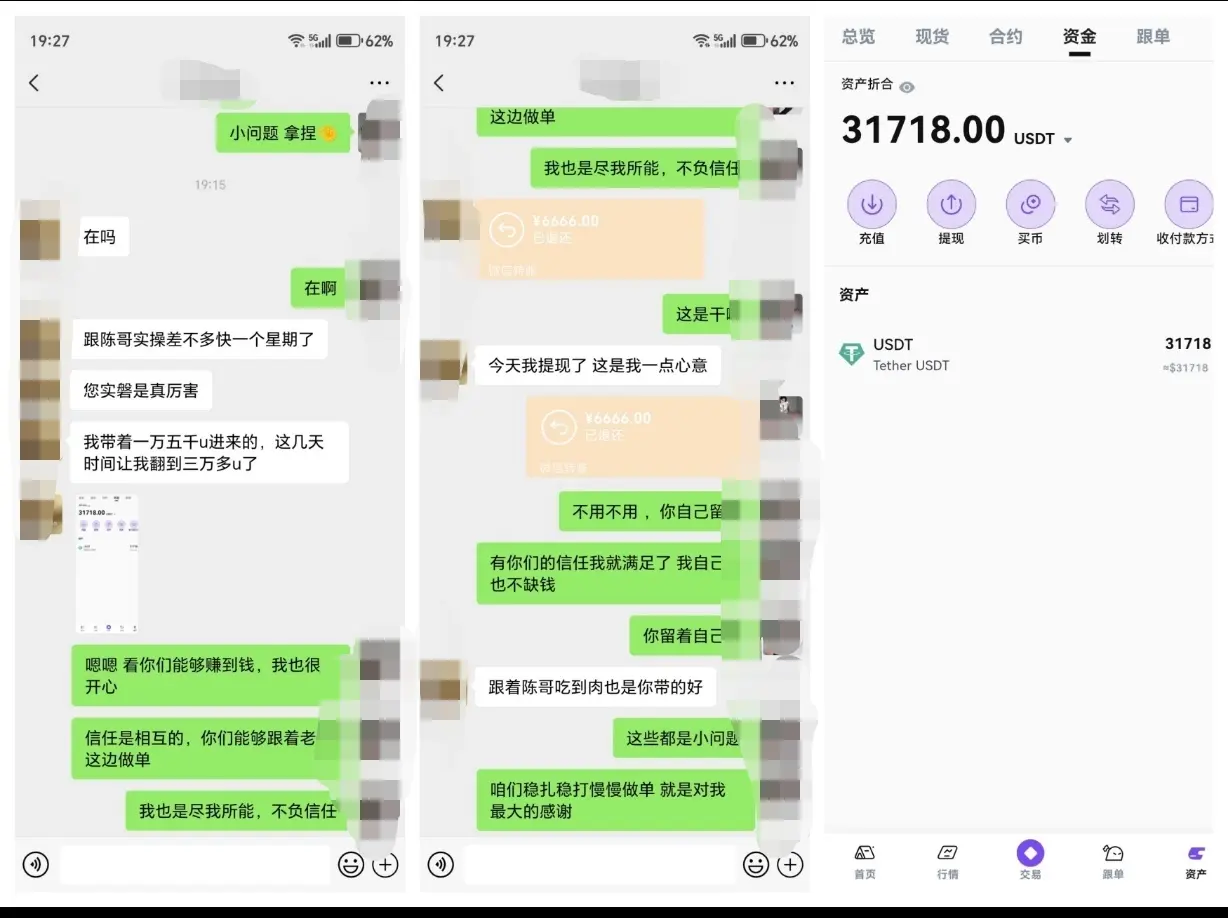Open emoji picker in left chat
Viewport: 1228px width, 918px height.
tap(351, 864)
